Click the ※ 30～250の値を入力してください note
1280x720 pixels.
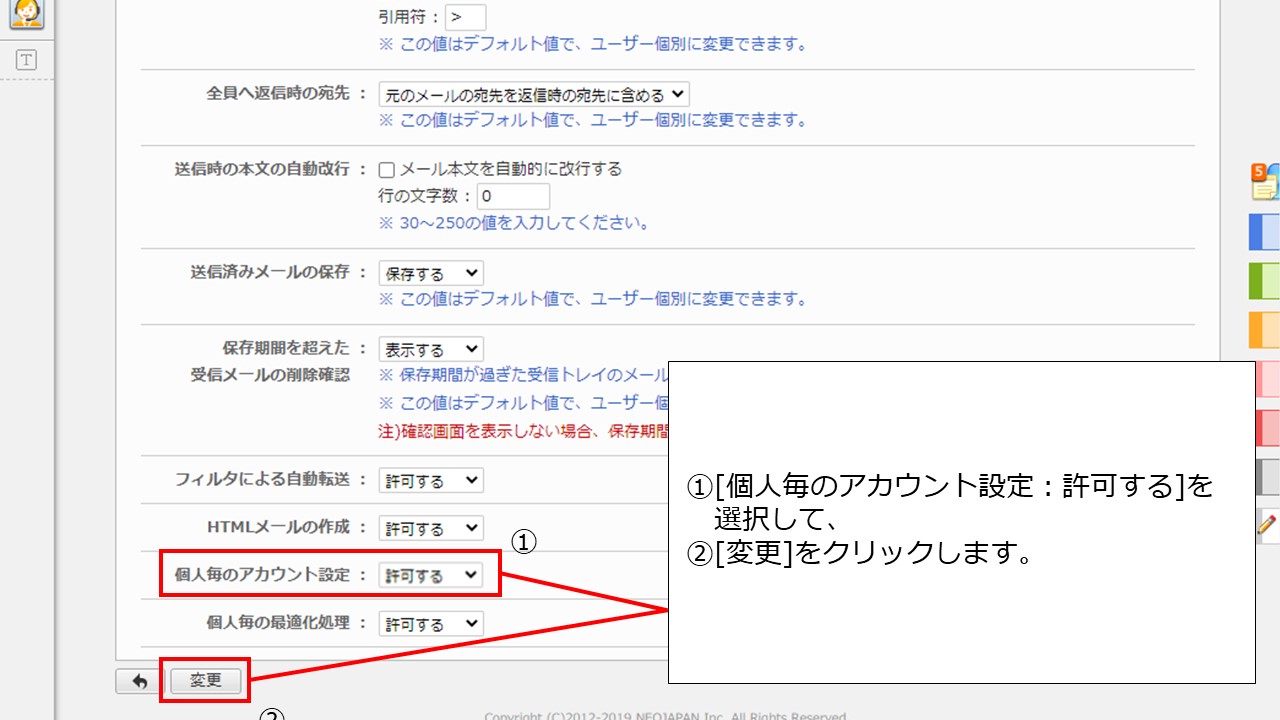point(514,223)
